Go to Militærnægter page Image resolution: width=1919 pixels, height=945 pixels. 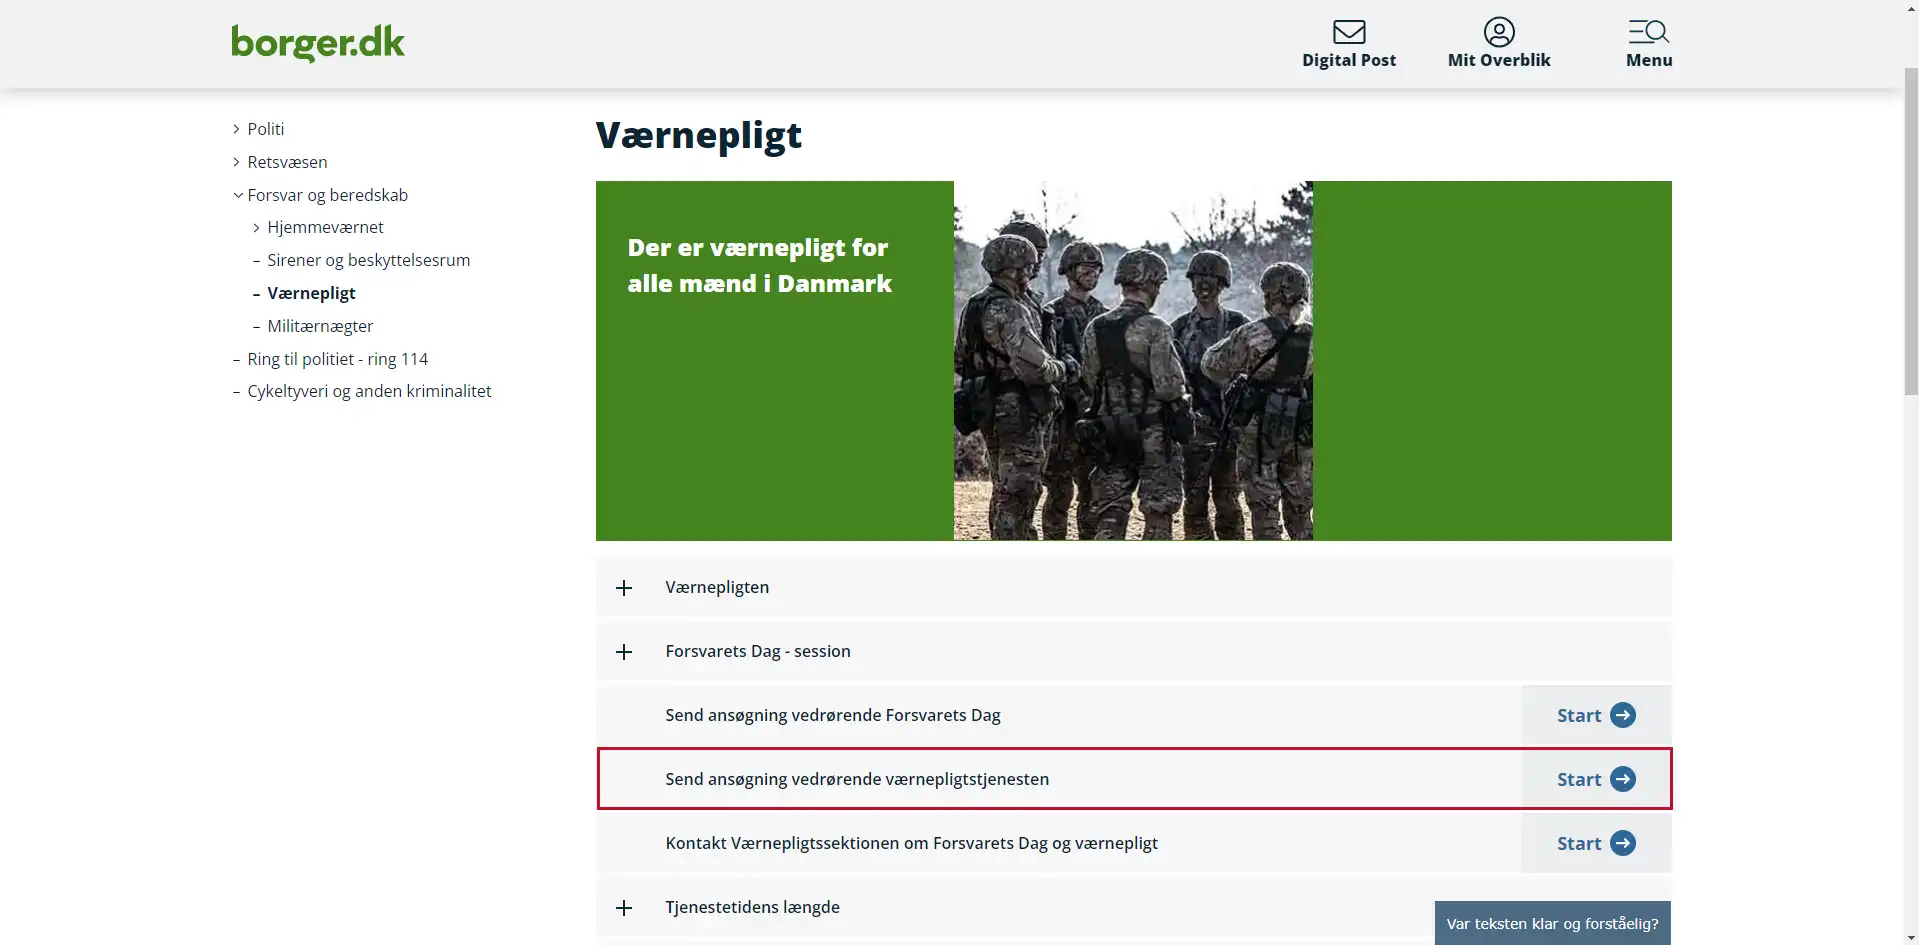(x=320, y=326)
